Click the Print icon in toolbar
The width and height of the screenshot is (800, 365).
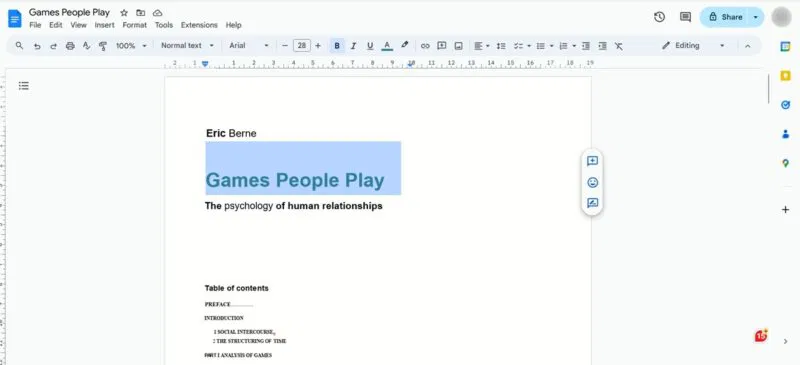click(70, 46)
